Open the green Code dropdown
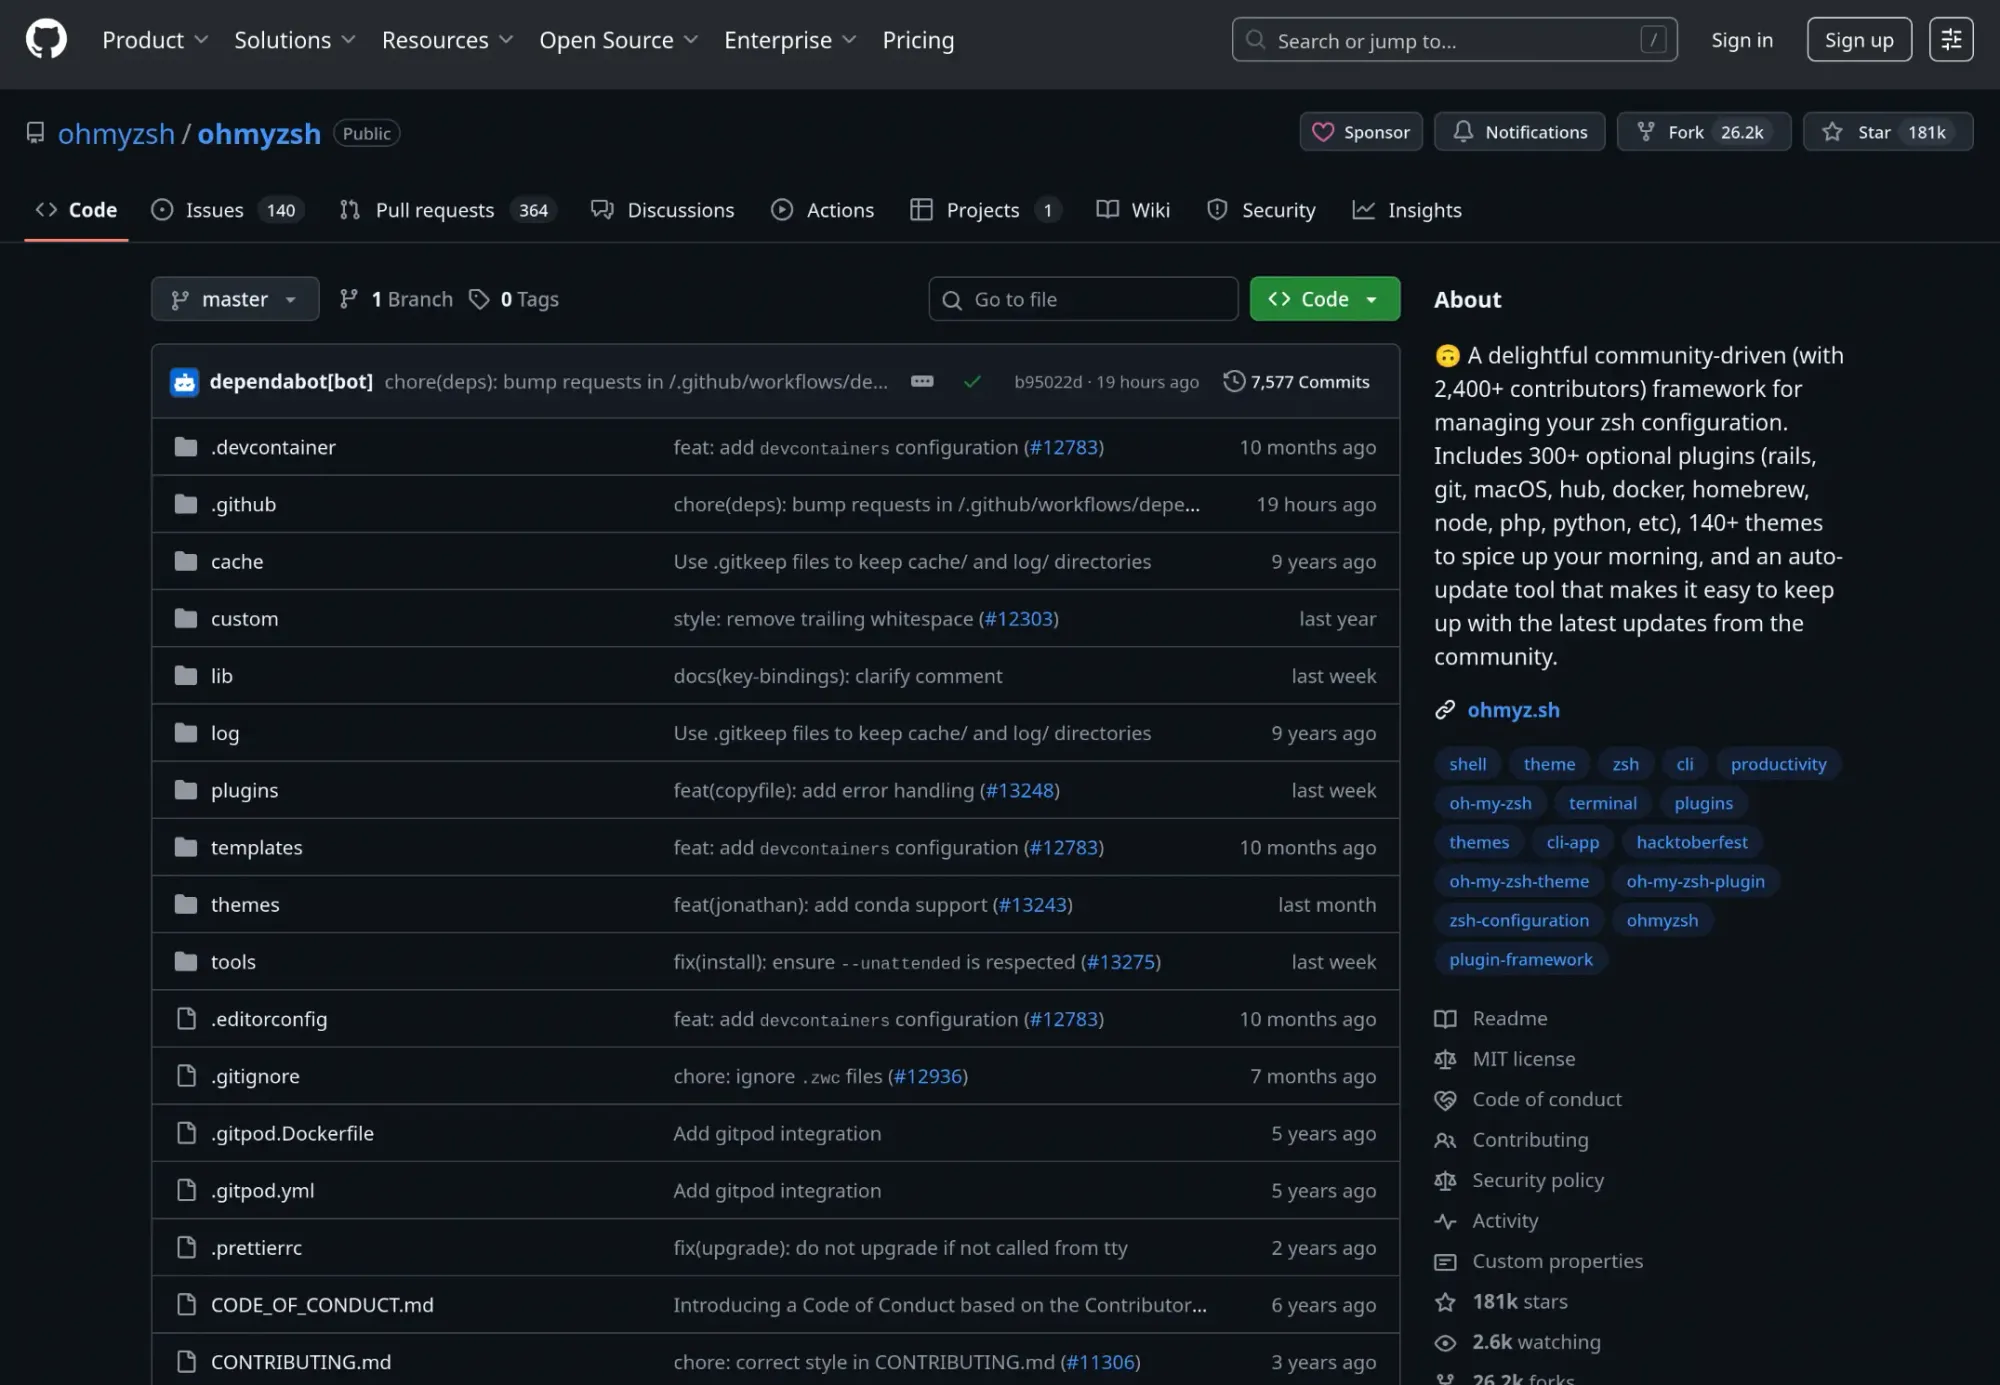Viewport: 2000px width, 1385px height. coord(1324,299)
